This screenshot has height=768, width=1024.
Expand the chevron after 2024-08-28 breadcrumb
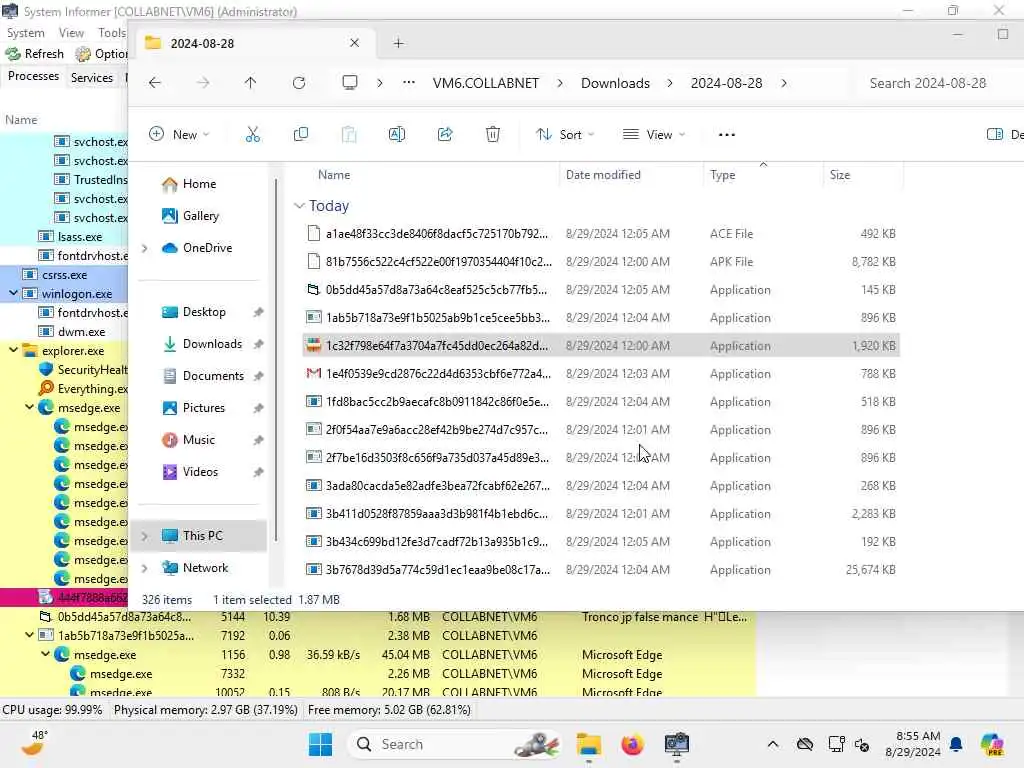click(x=784, y=83)
